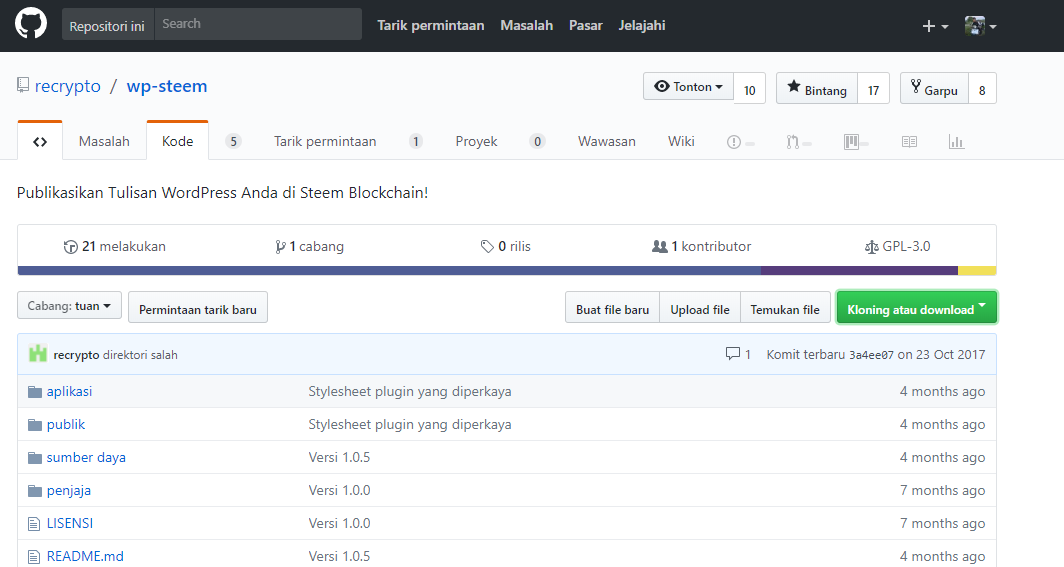
Task: Open Pasar in top navigation
Action: point(586,26)
